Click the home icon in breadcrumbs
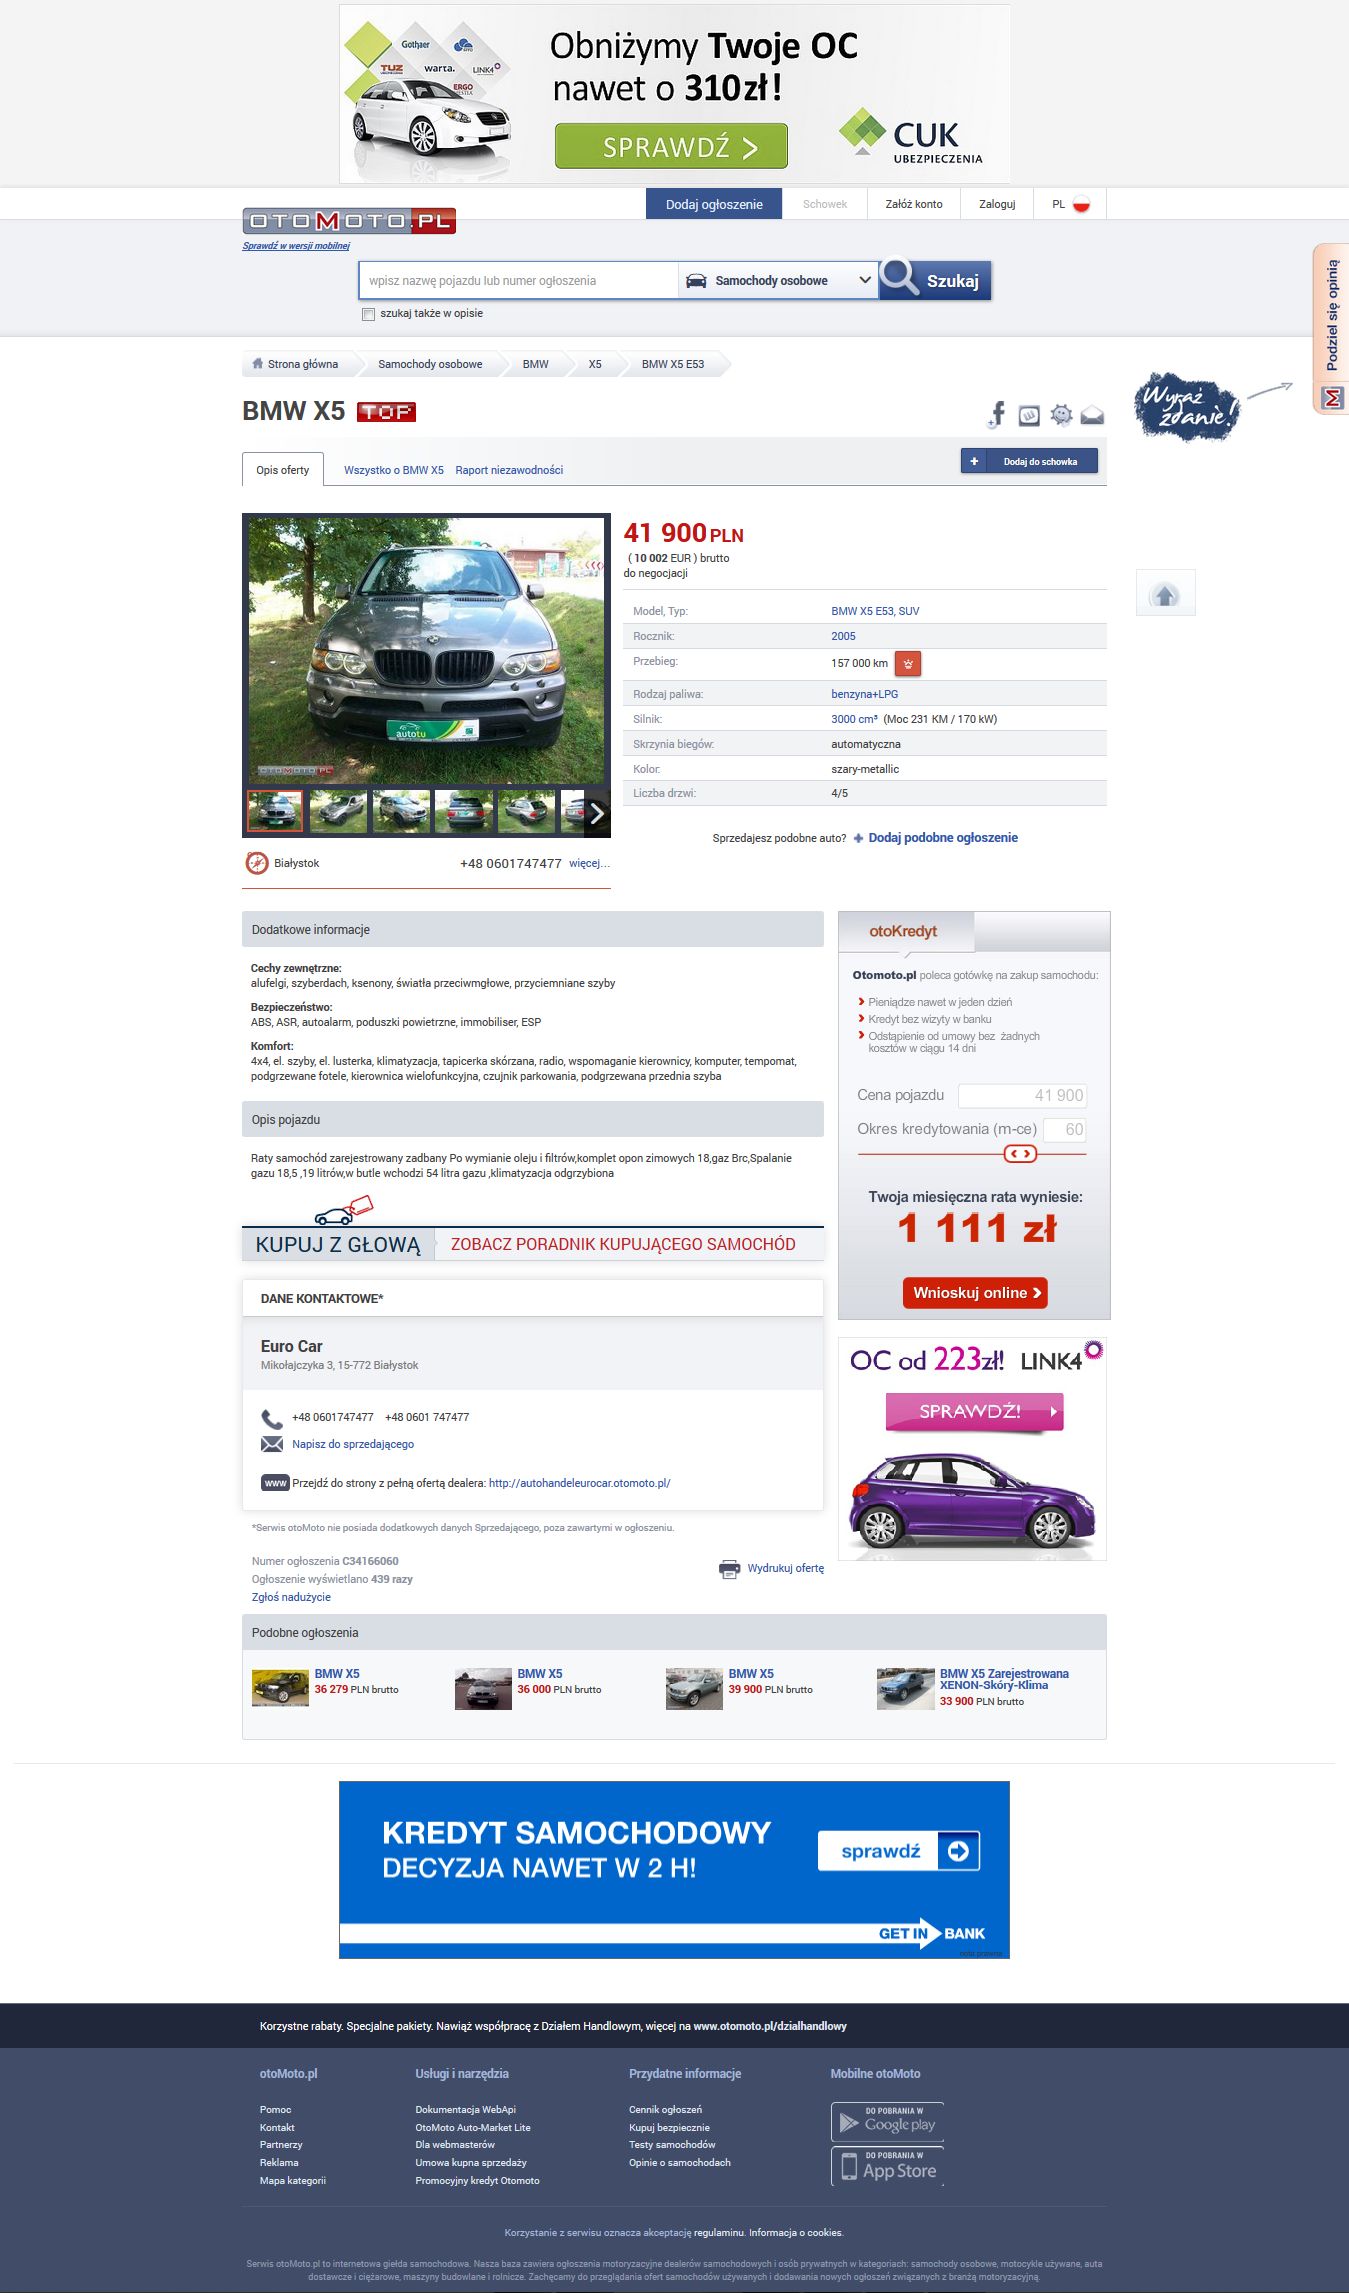 point(257,364)
